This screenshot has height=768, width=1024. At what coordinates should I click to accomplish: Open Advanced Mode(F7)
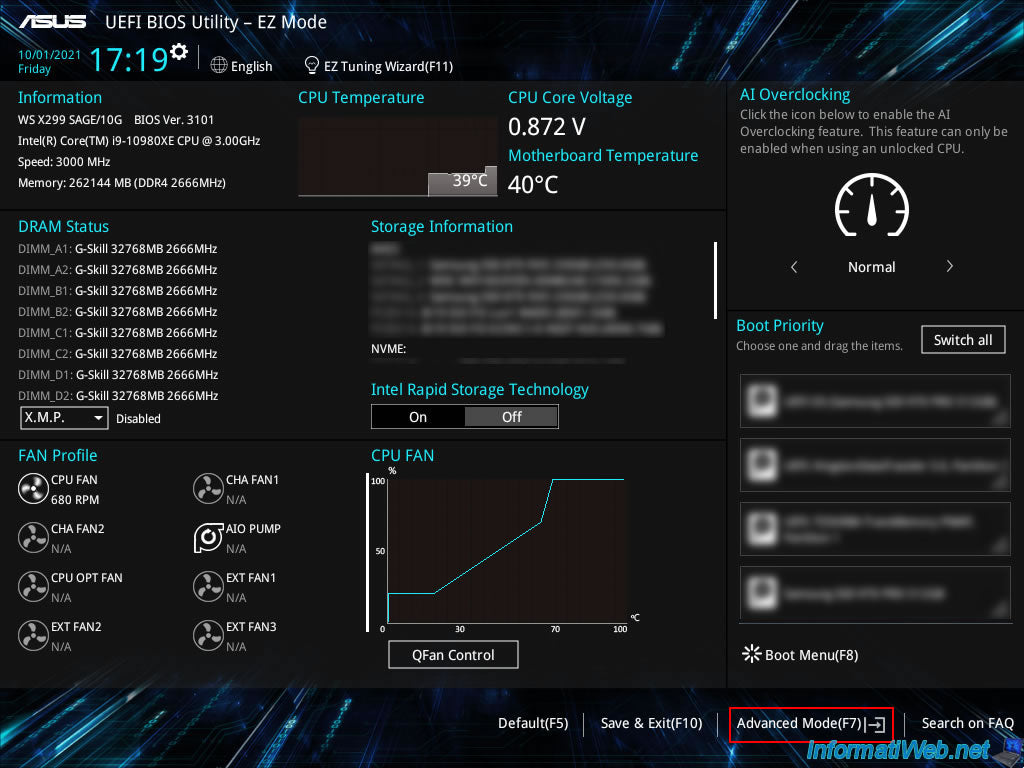810,723
